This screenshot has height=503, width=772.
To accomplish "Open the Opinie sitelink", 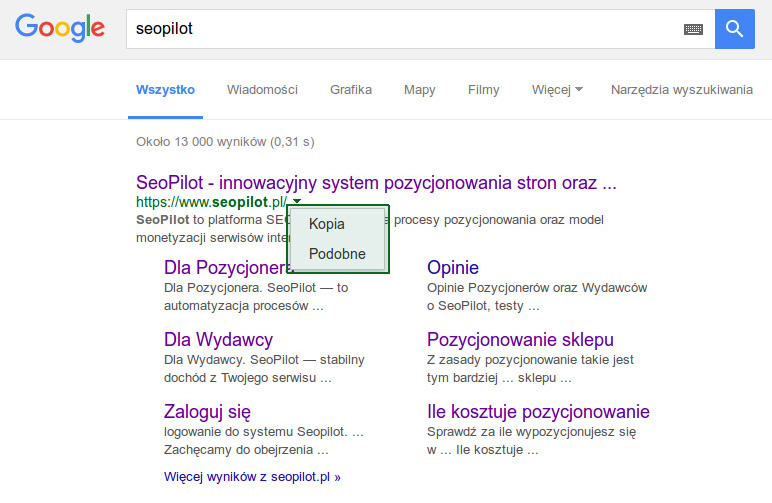I will (453, 268).
